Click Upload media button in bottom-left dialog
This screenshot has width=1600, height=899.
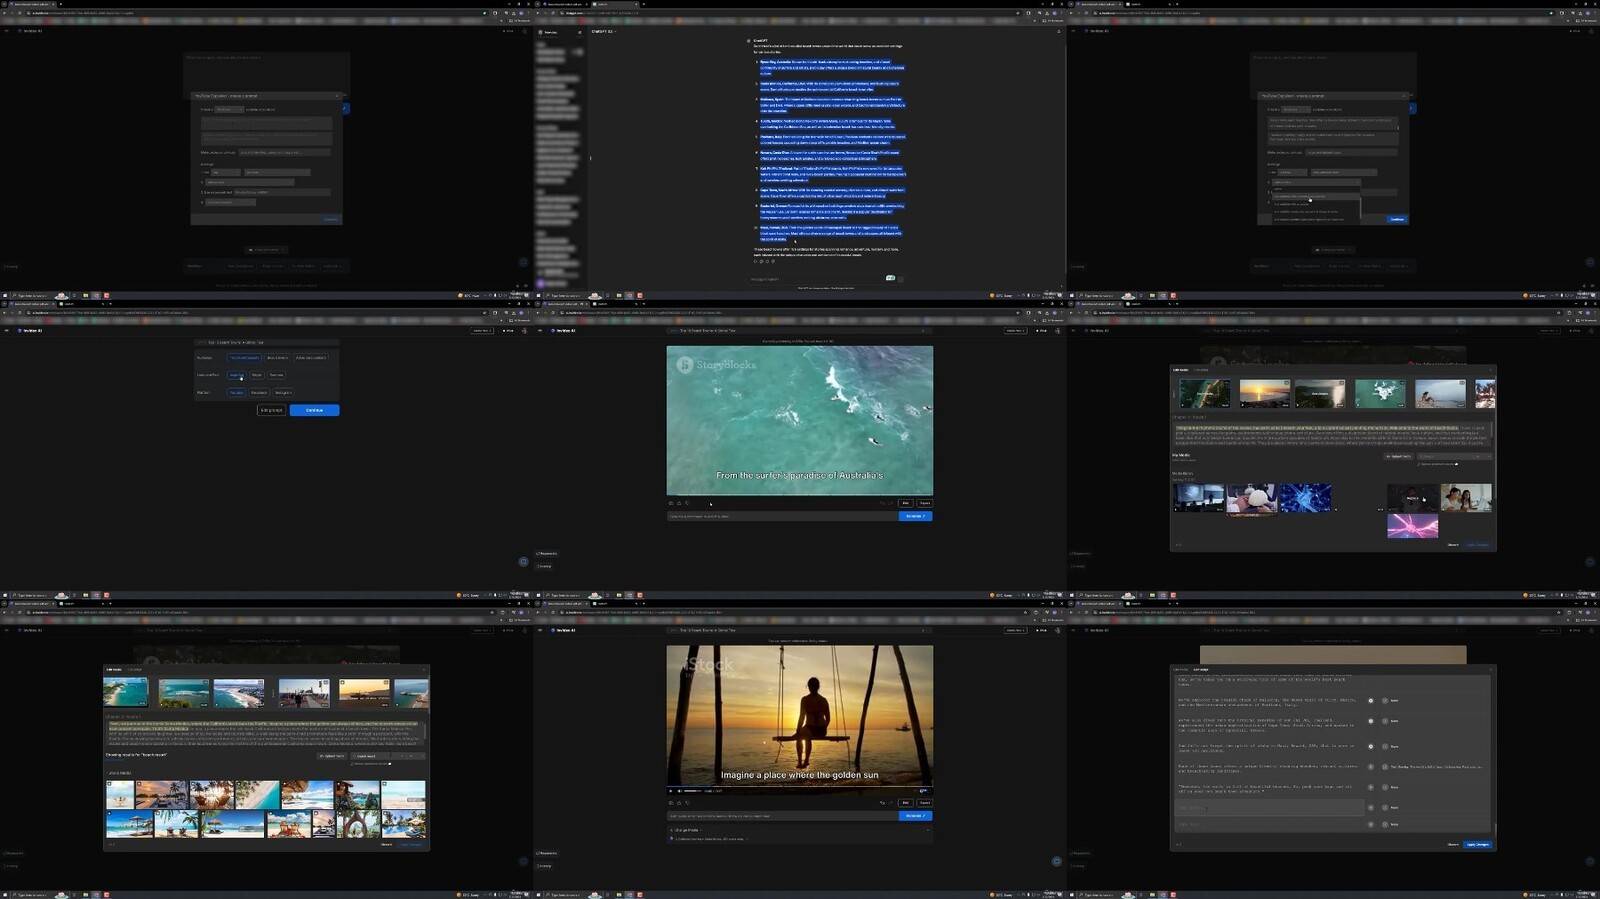point(332,756)
